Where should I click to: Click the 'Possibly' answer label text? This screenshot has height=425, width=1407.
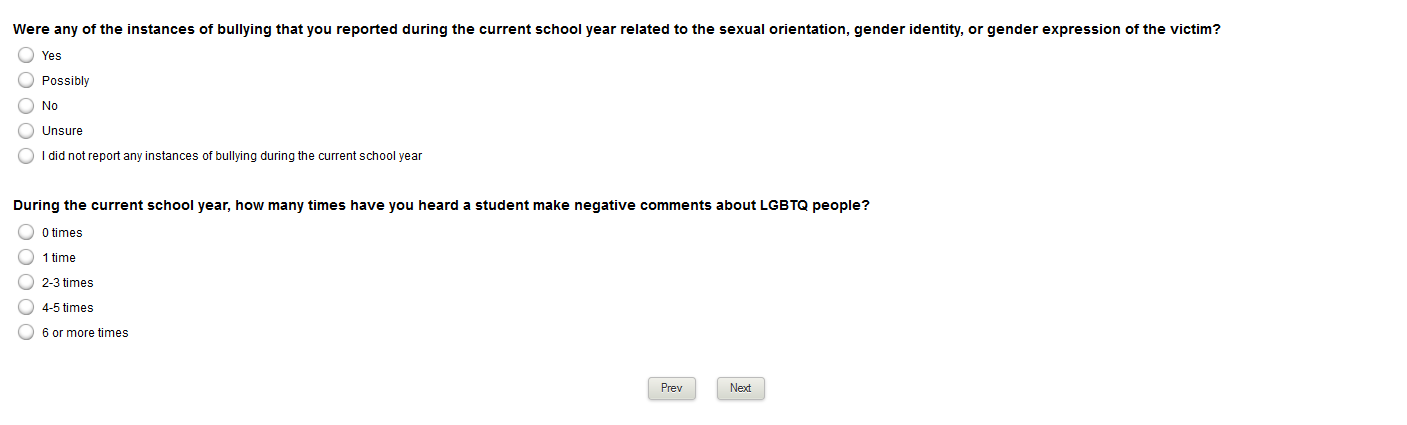[x=65, y=81]
